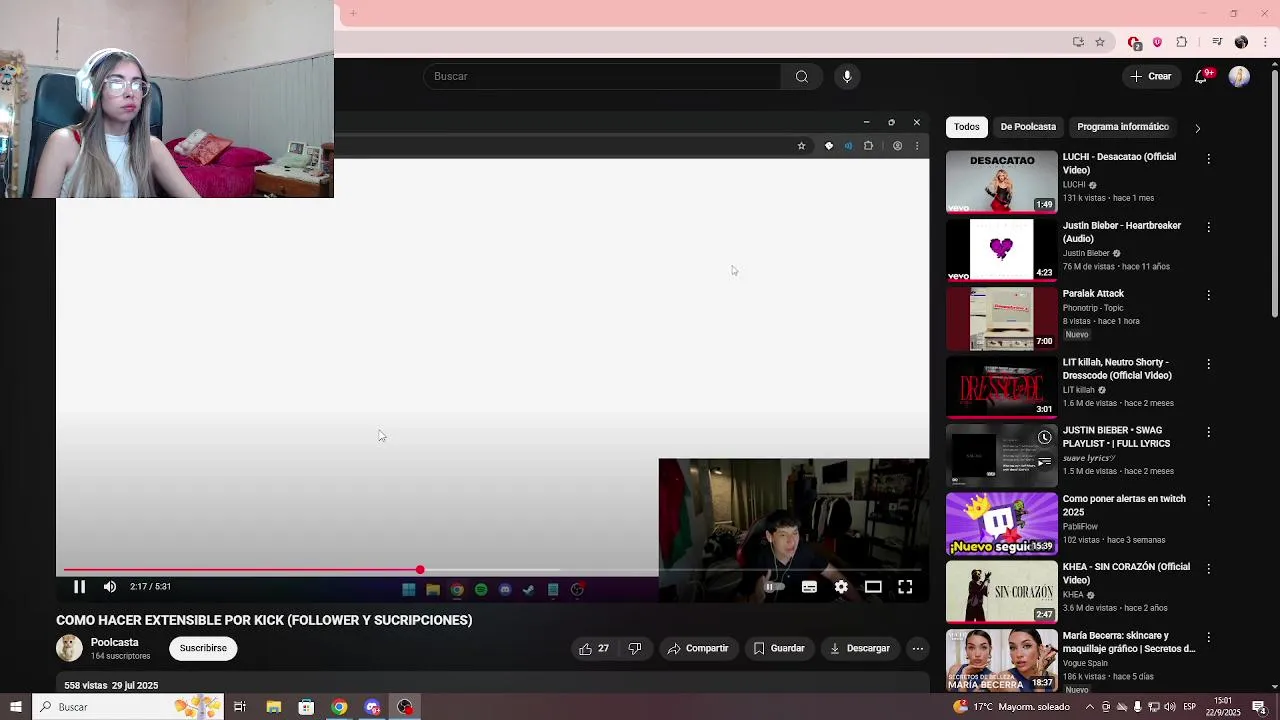Open the YouTube account avatar menu
Viewport: 1280px width, 720px height.
(1239, 77)
